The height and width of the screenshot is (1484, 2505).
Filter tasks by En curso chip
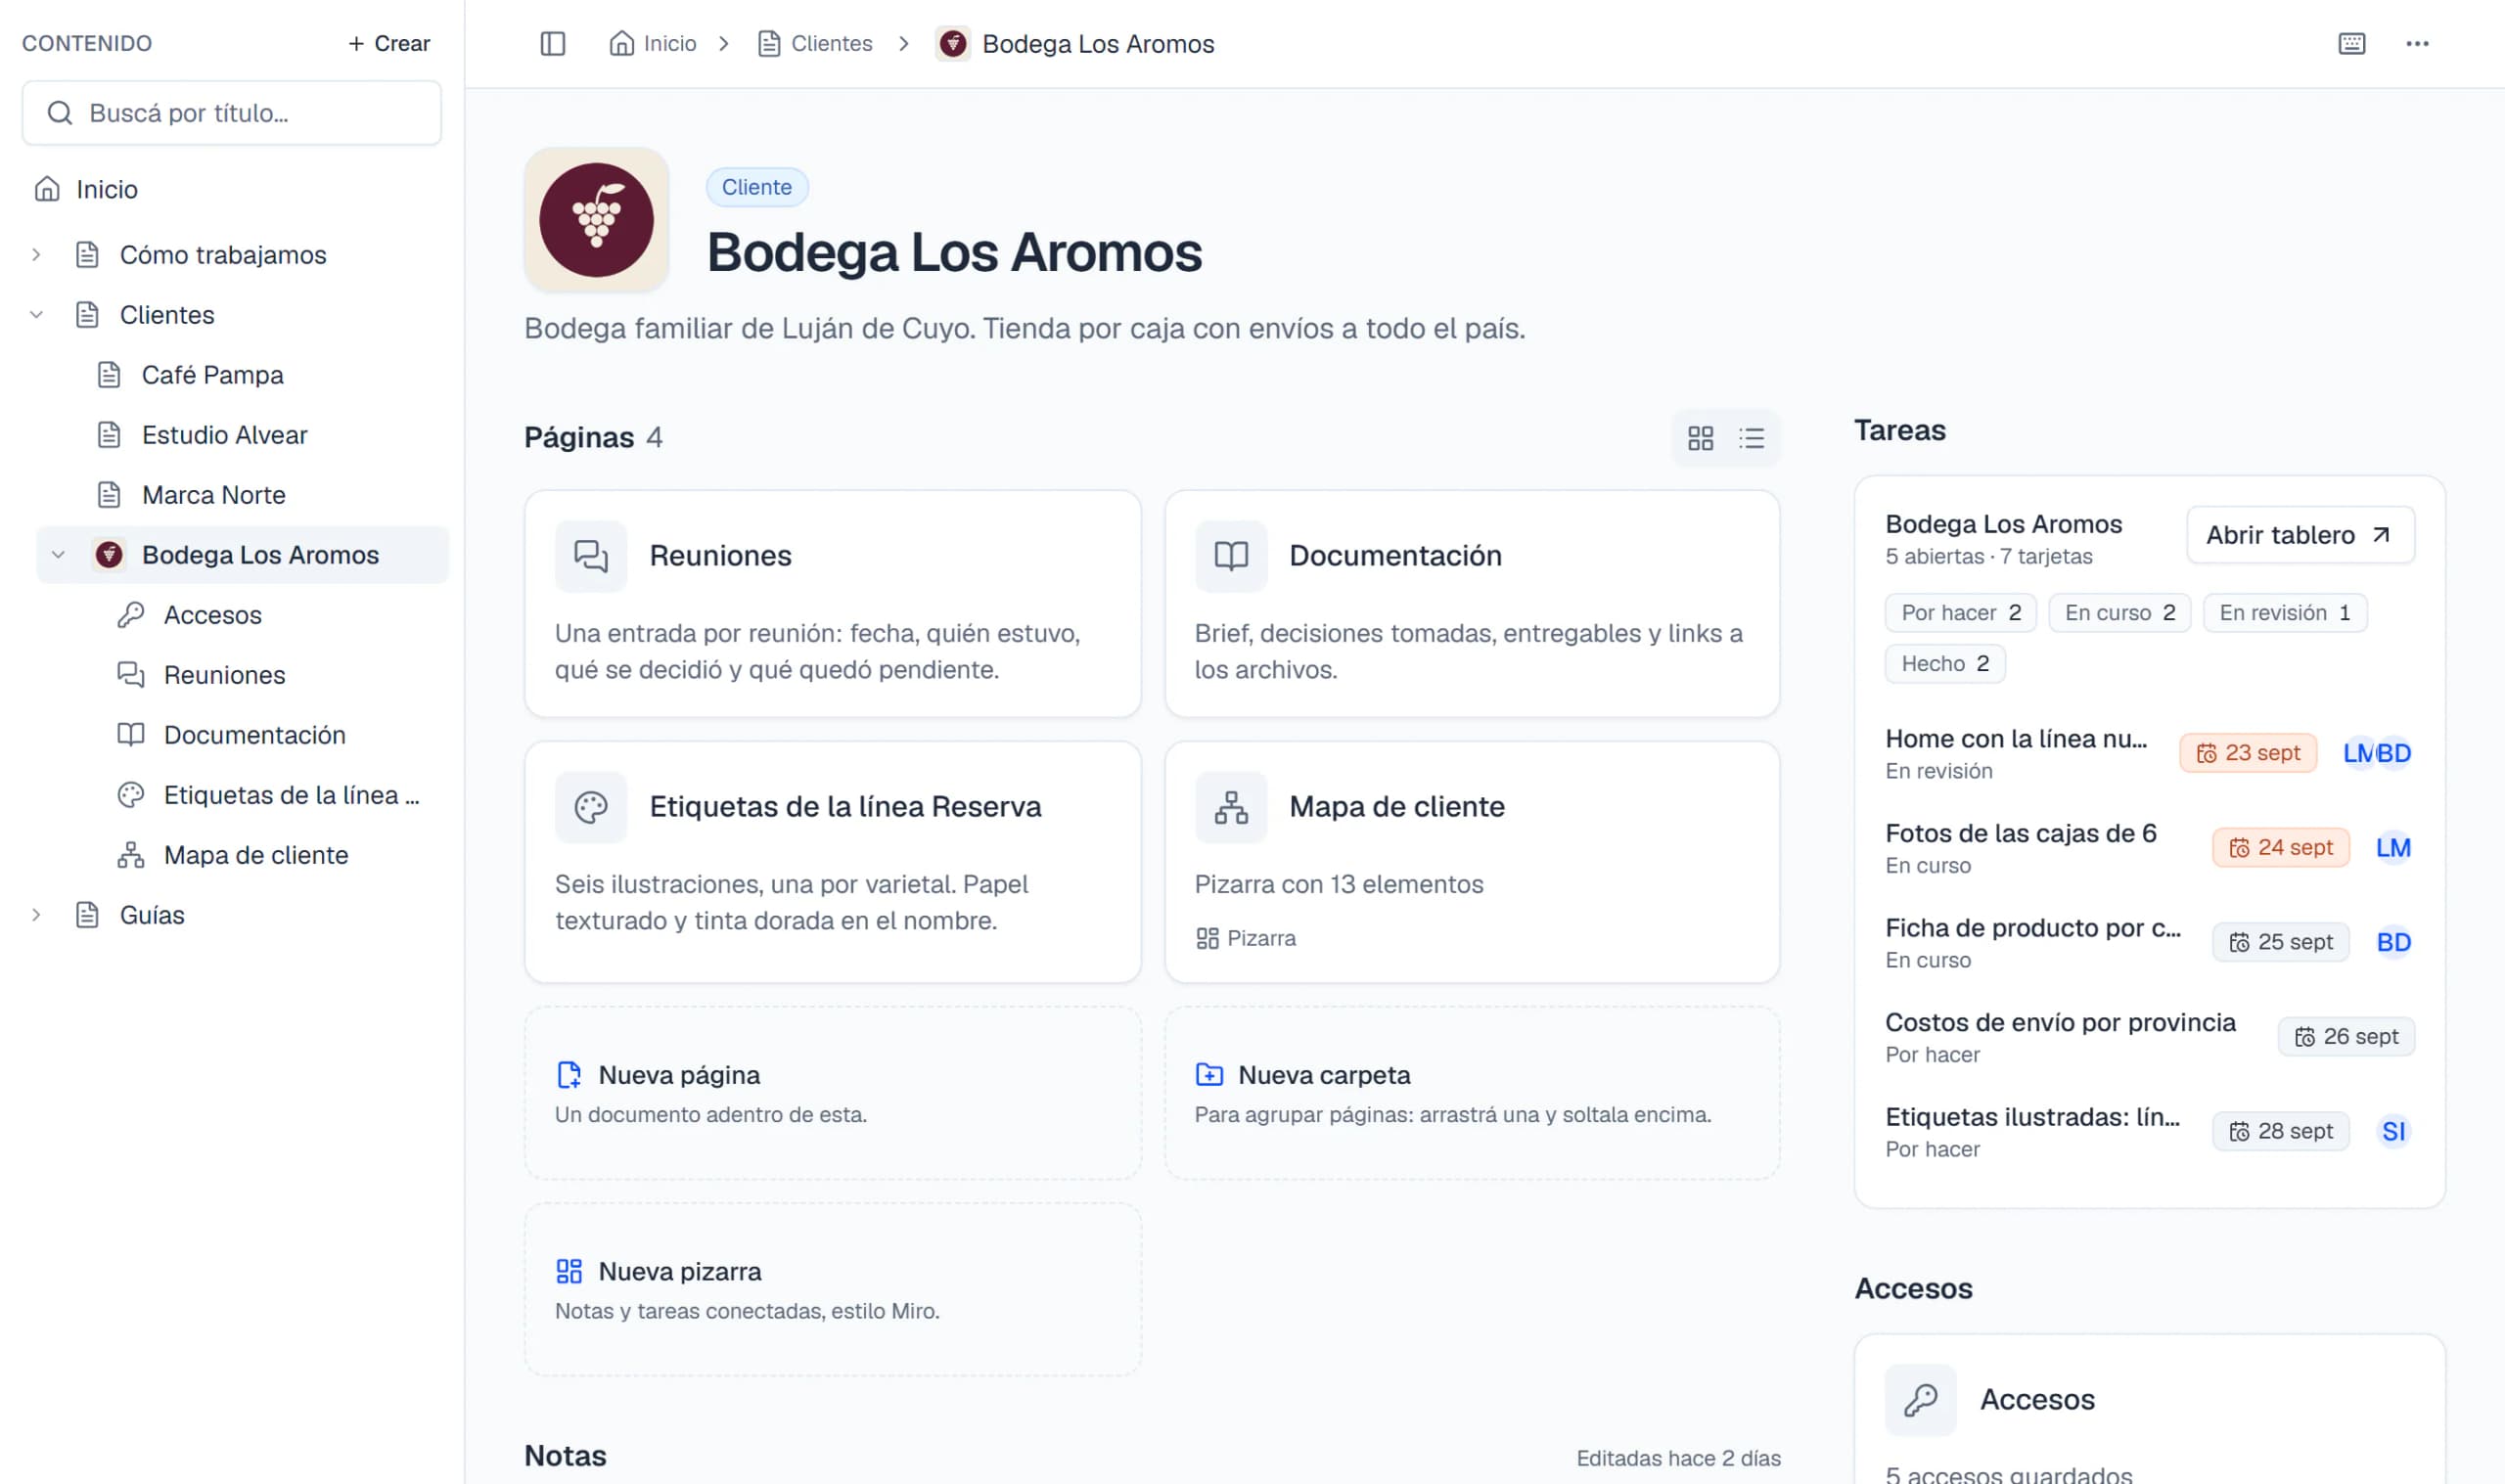coord(2119,613)
